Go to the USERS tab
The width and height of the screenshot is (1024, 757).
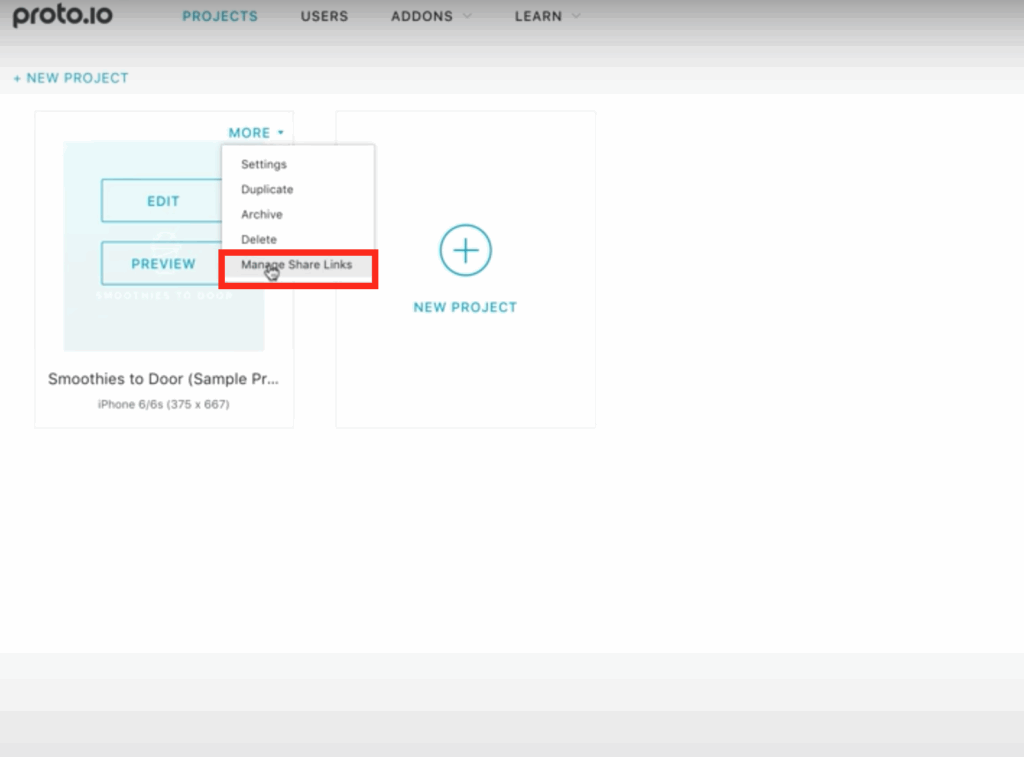[x=324, y=16]
